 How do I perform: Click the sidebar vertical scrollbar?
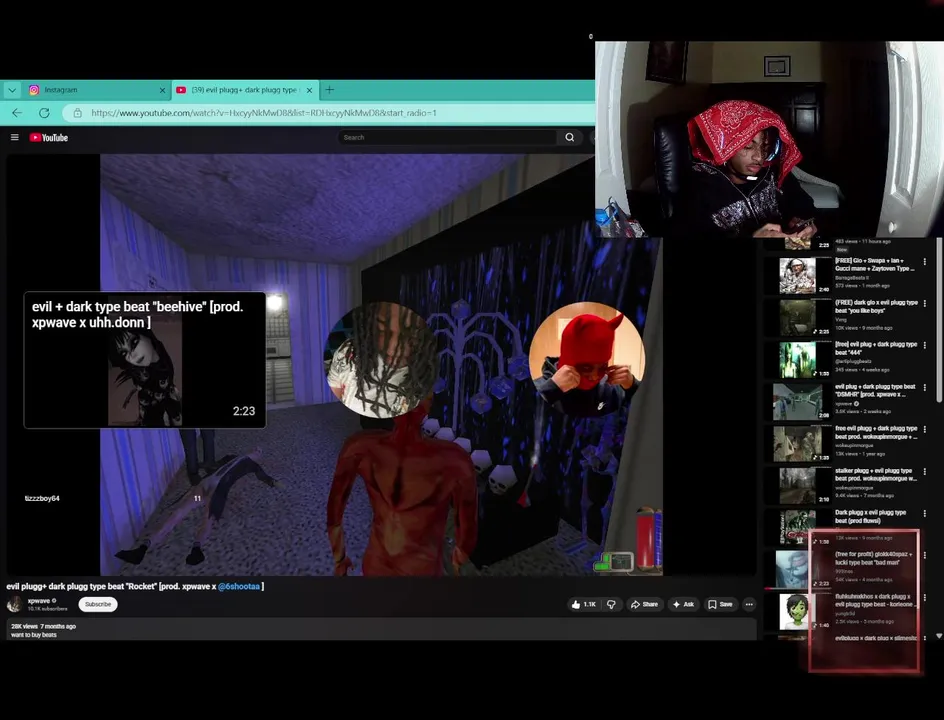tap(939, 322)
